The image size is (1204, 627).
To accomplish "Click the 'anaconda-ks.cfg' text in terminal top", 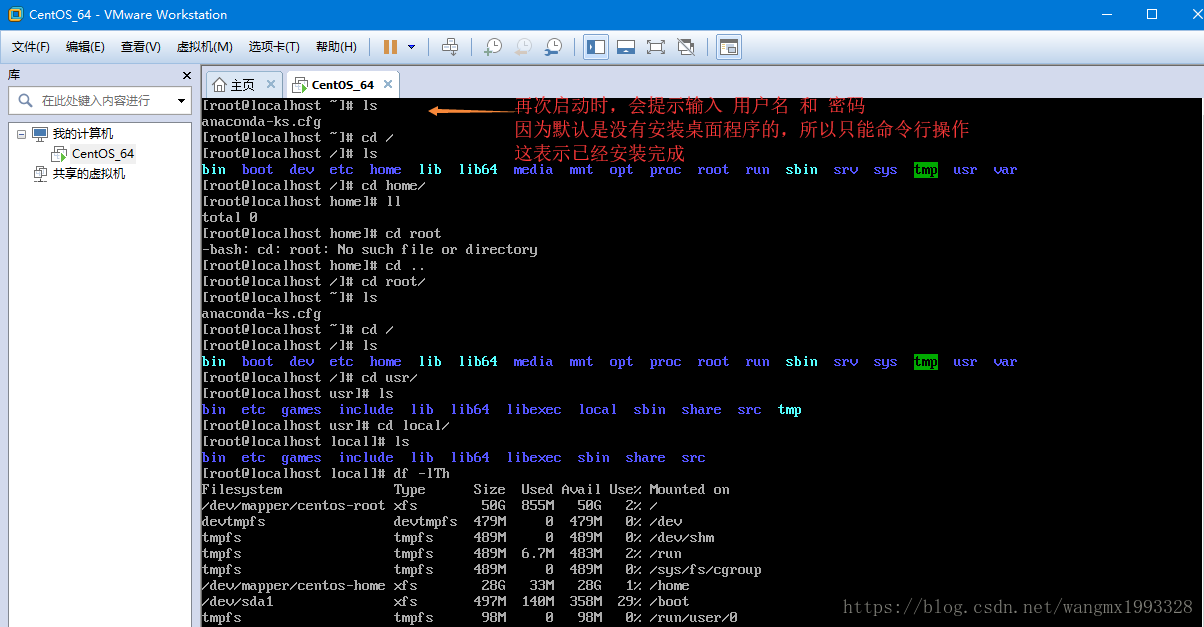I will click(x=262, y=121).
